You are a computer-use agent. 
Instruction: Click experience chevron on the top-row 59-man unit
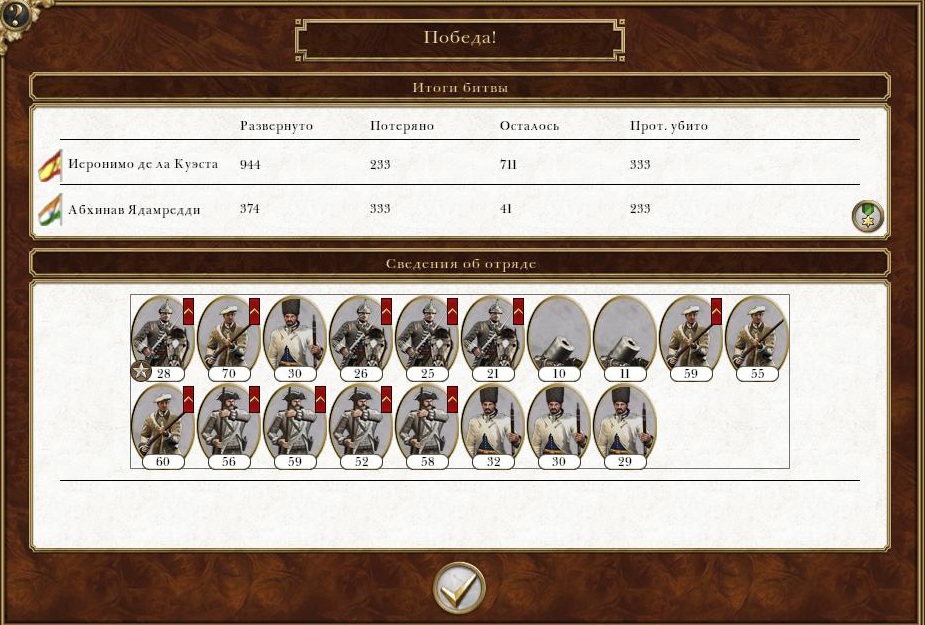pos(717,312)
